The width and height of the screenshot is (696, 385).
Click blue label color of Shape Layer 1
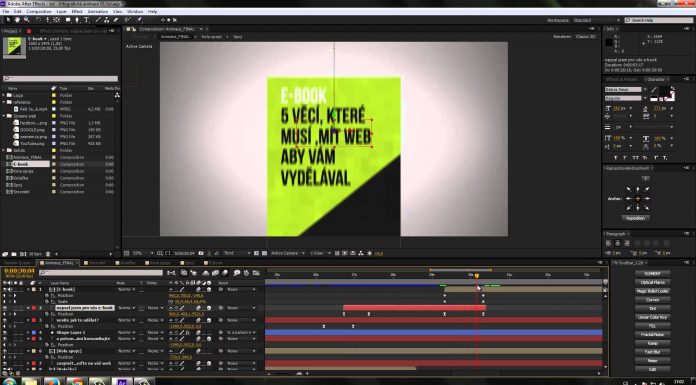tap(34, 333)
